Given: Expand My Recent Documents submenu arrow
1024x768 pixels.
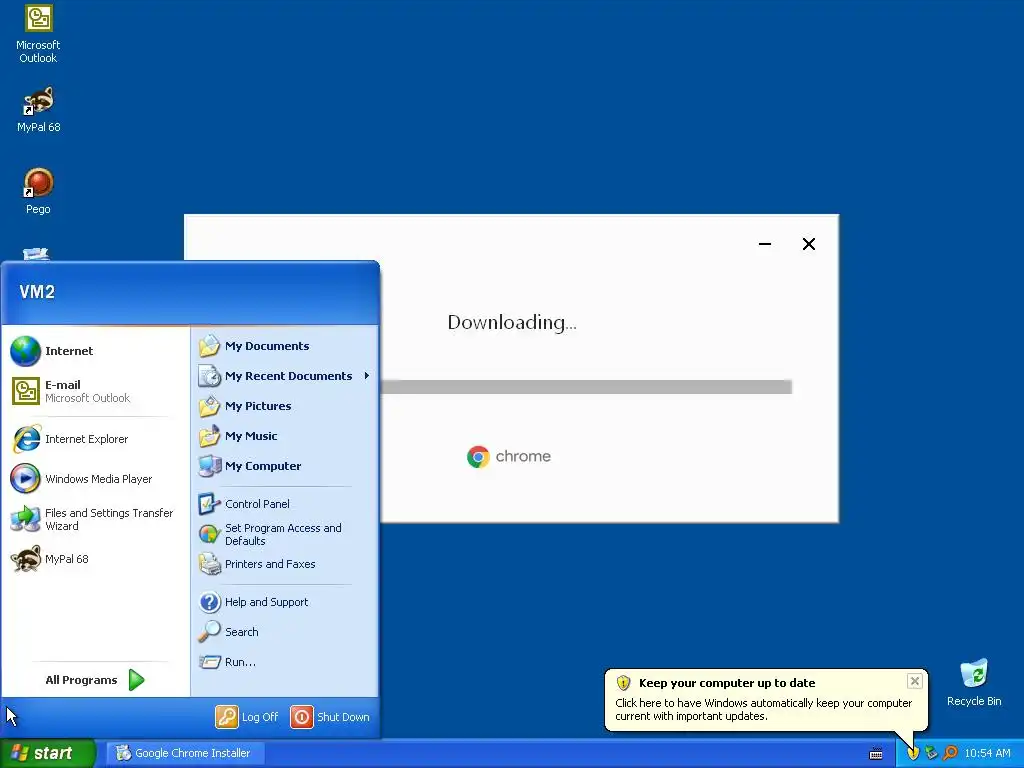Looking at the screenshot, I should [367, 376].
